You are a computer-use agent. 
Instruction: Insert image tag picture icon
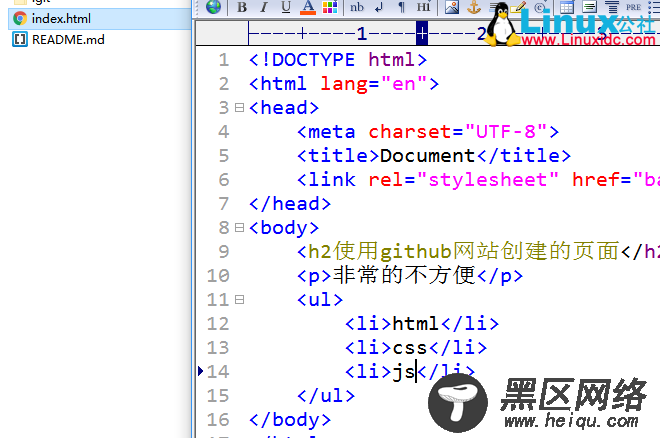coord(452,7)
